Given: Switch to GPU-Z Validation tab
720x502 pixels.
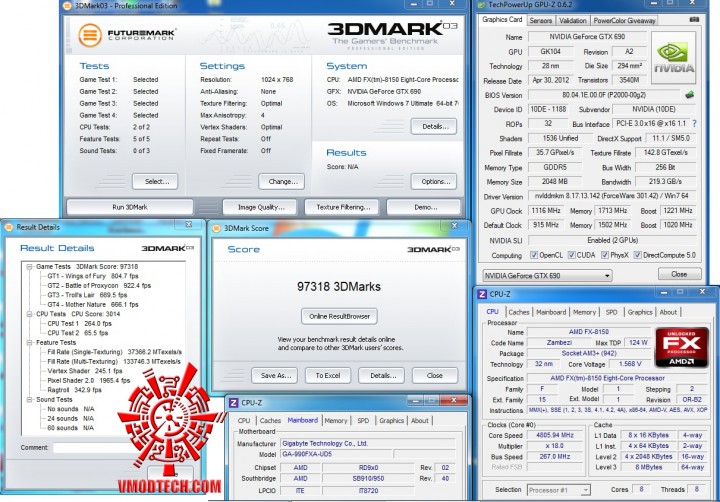Looking at the screenshot, I should coord(572,21).
